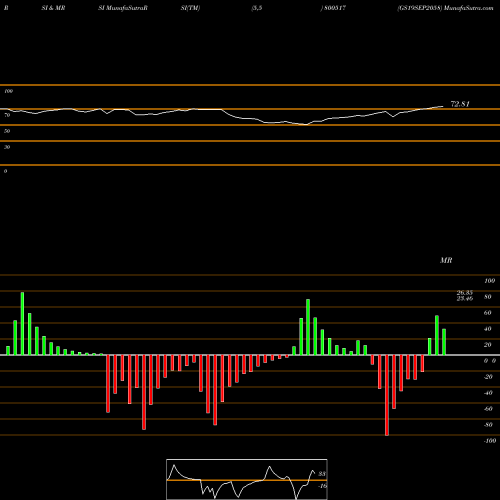Click the 809517 code in the header
This screenshot has height=500, width=500.
coord(334,8)
